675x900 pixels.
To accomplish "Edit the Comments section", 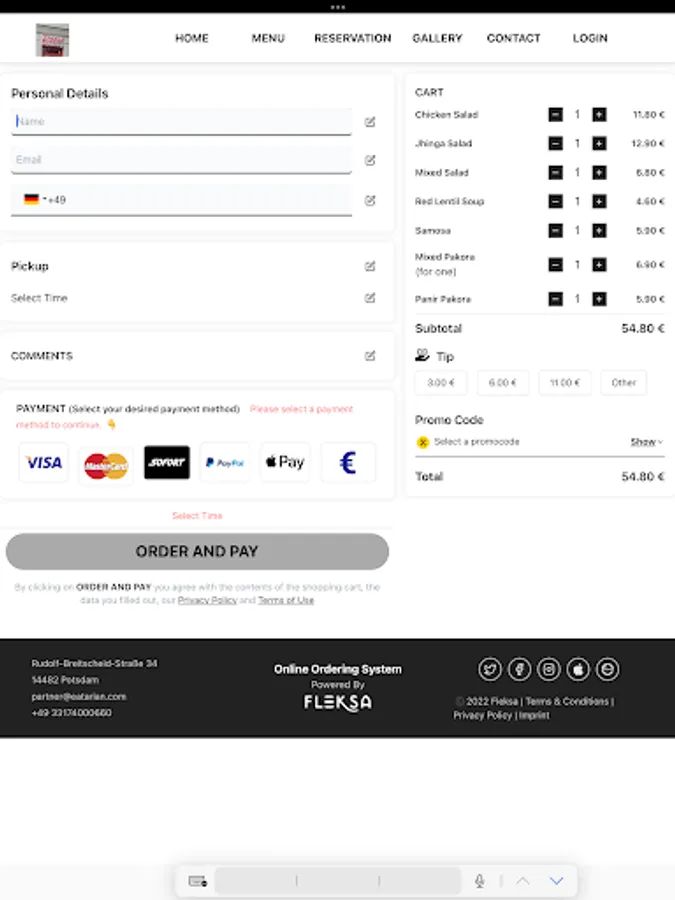I will pyautogui.click(x=370, y=356).
